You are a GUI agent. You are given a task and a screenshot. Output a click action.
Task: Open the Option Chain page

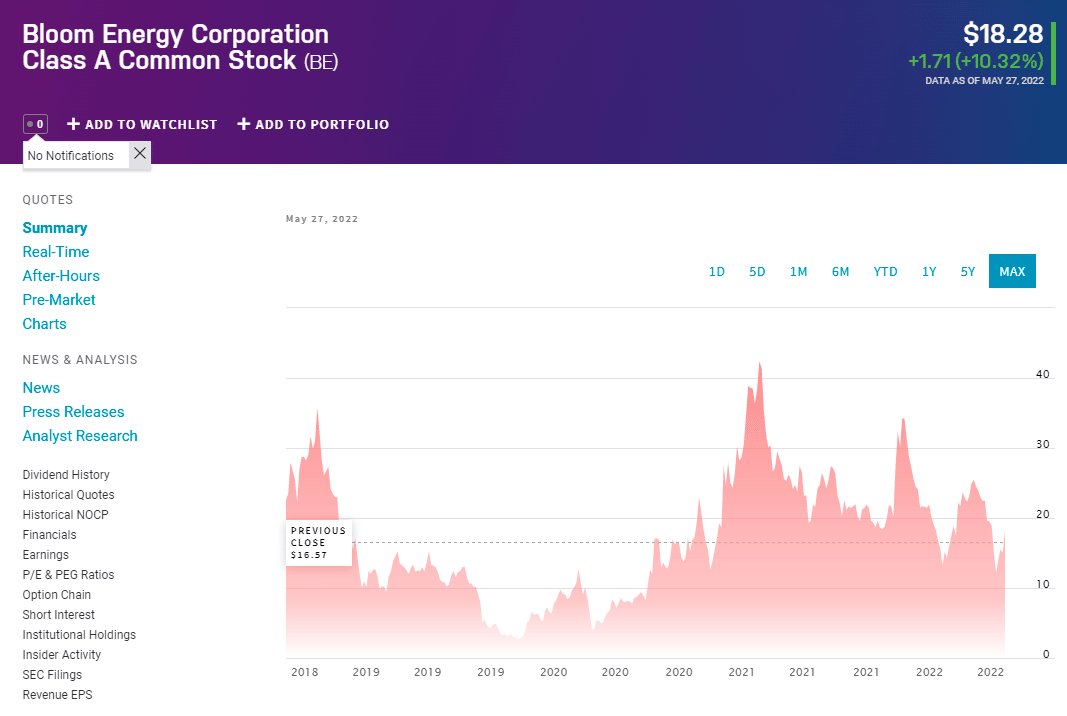tap(56, 595)
